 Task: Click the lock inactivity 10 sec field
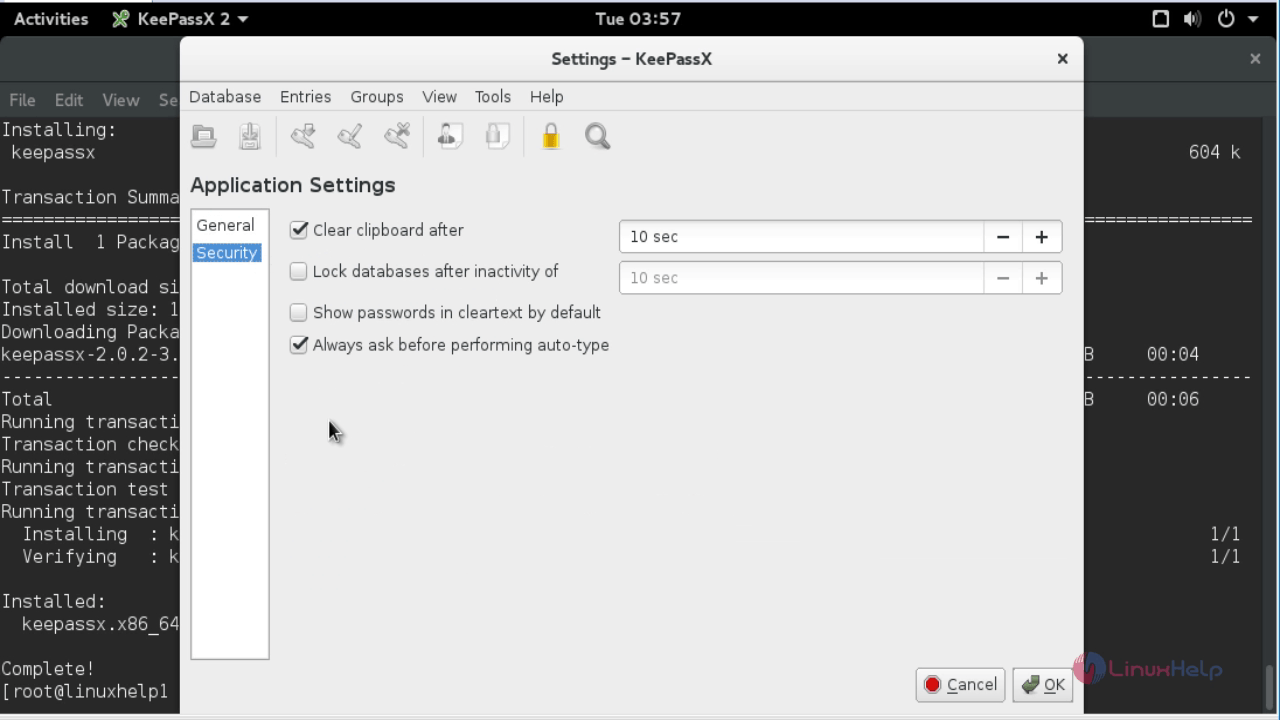click(801, 278)
